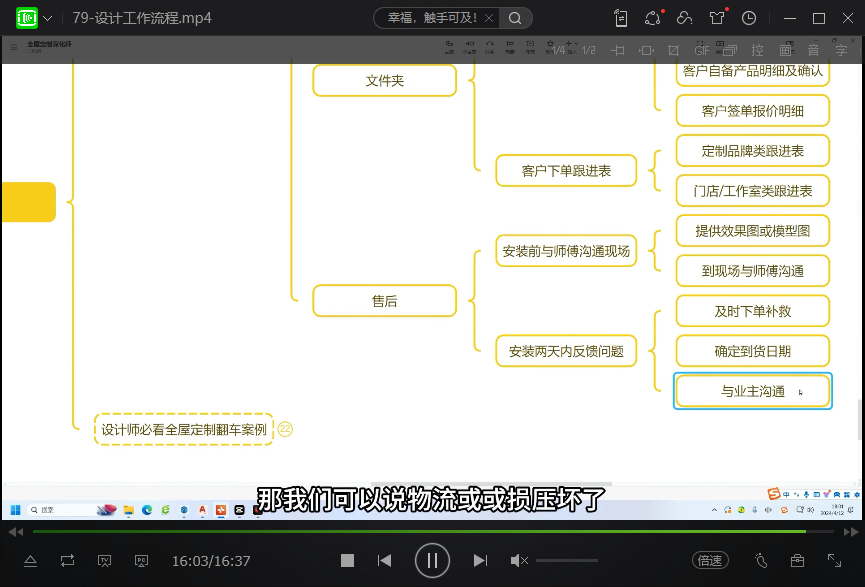Open the 音 audio settings
The image size is (865, 587).
pyautogui.click(x=814, y=50)
